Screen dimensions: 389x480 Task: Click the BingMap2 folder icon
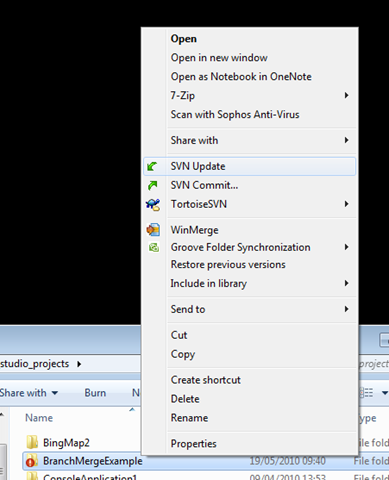coord(32,442)
